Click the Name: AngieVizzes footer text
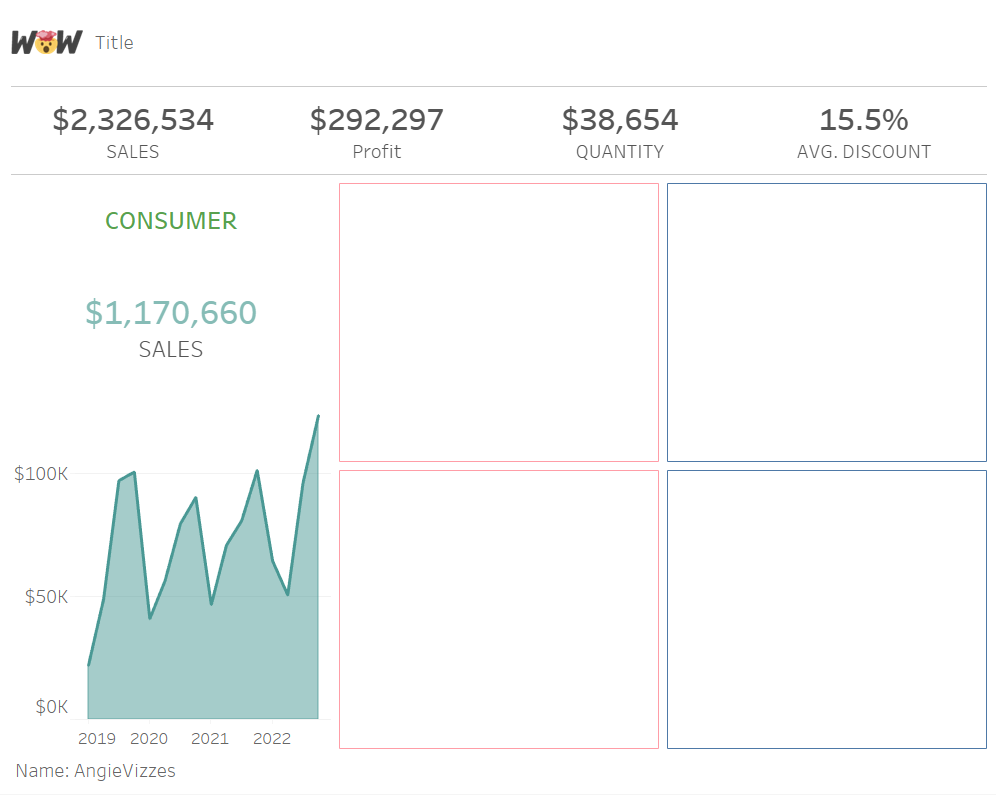 pos(96,771)
